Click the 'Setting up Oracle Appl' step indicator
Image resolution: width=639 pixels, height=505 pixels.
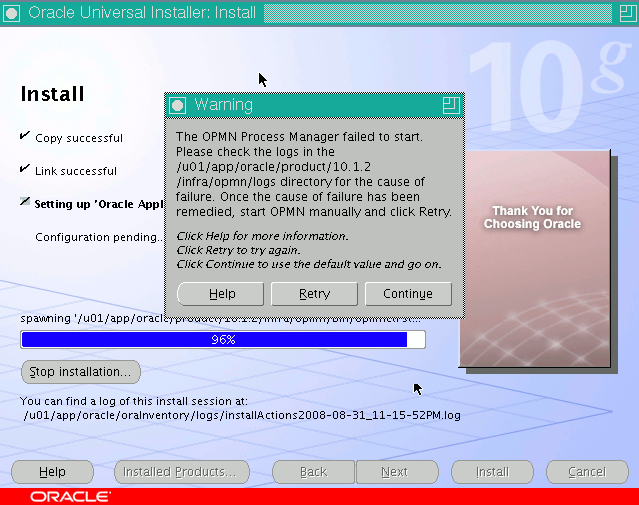[25, 201]
